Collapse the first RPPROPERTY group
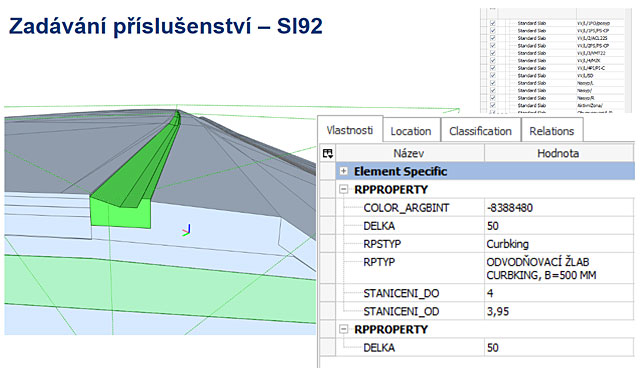The image size is (640, 368). [344, 189]
